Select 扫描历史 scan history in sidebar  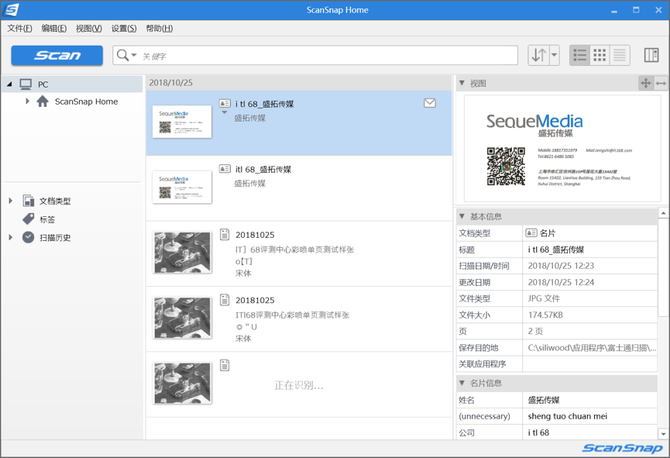[54, 237]
